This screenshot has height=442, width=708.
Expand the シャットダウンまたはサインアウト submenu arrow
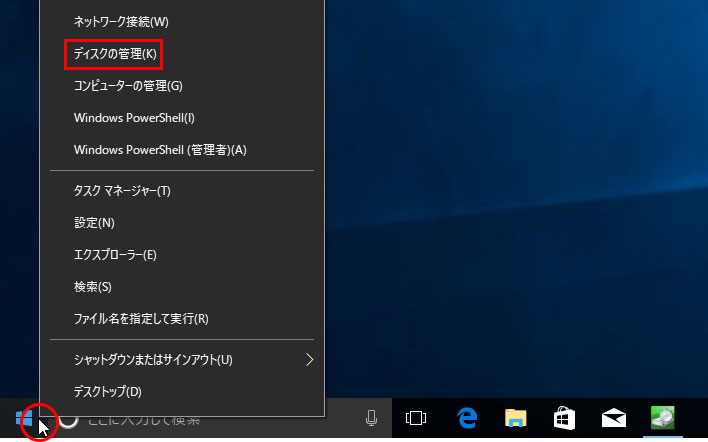tap(309, 359)
